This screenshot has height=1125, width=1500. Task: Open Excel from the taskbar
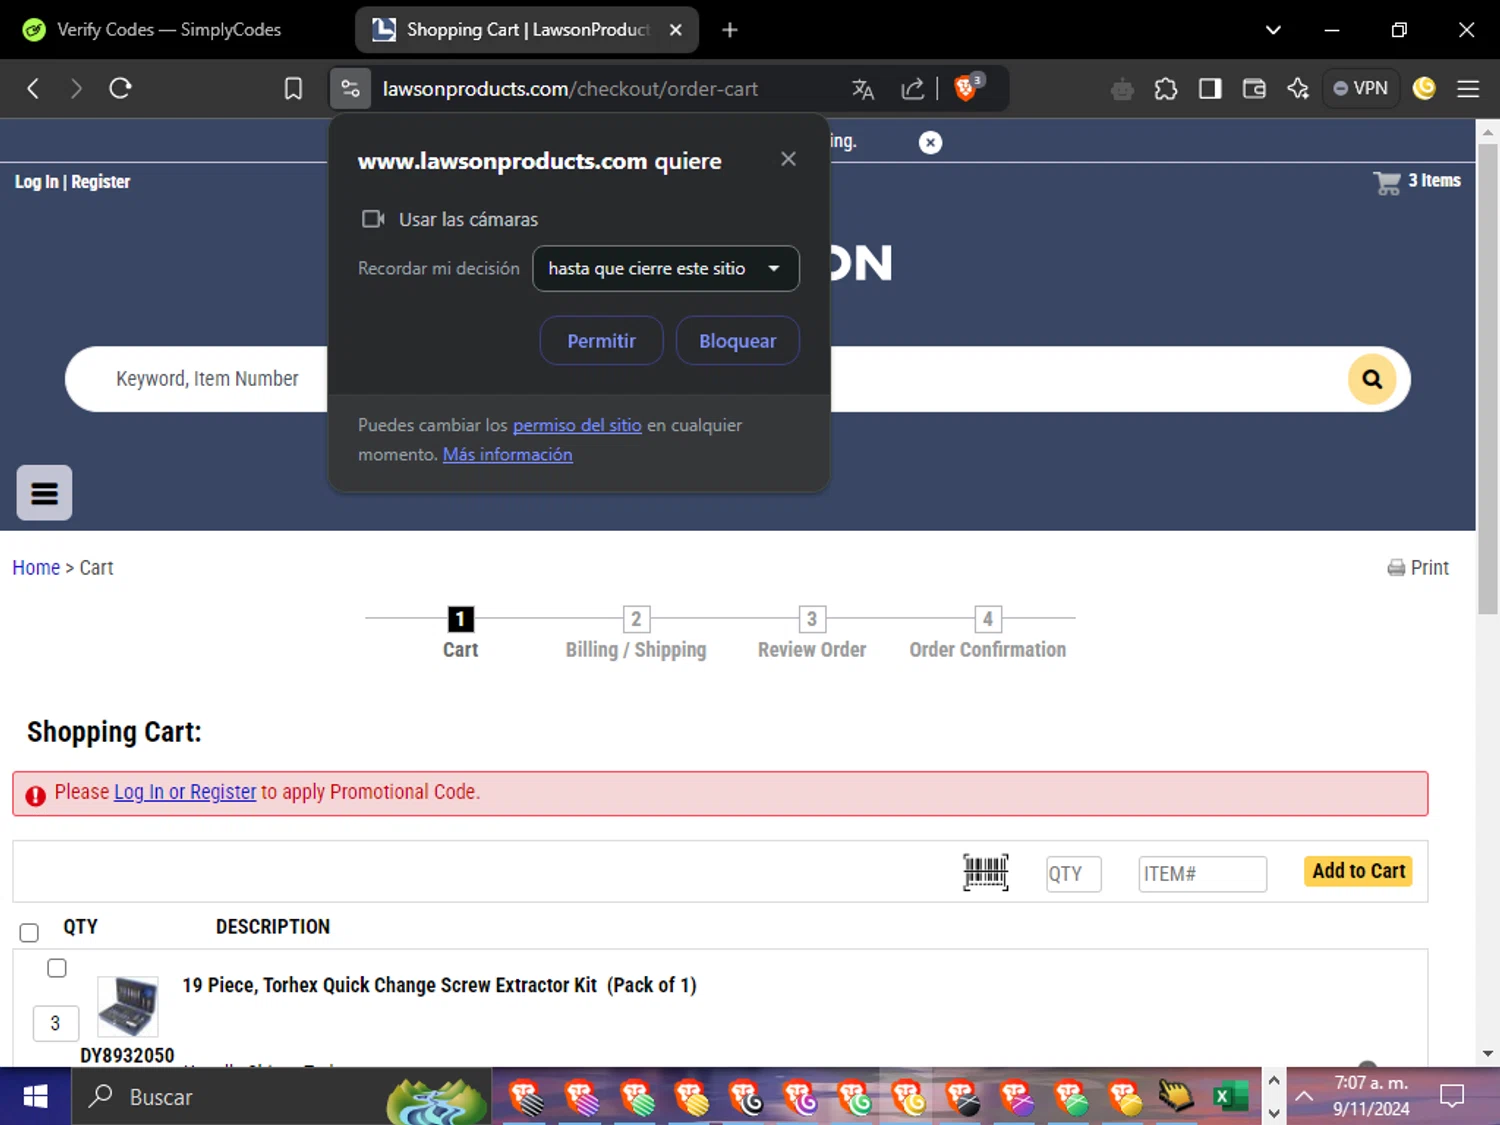tap(1231, 1097)
